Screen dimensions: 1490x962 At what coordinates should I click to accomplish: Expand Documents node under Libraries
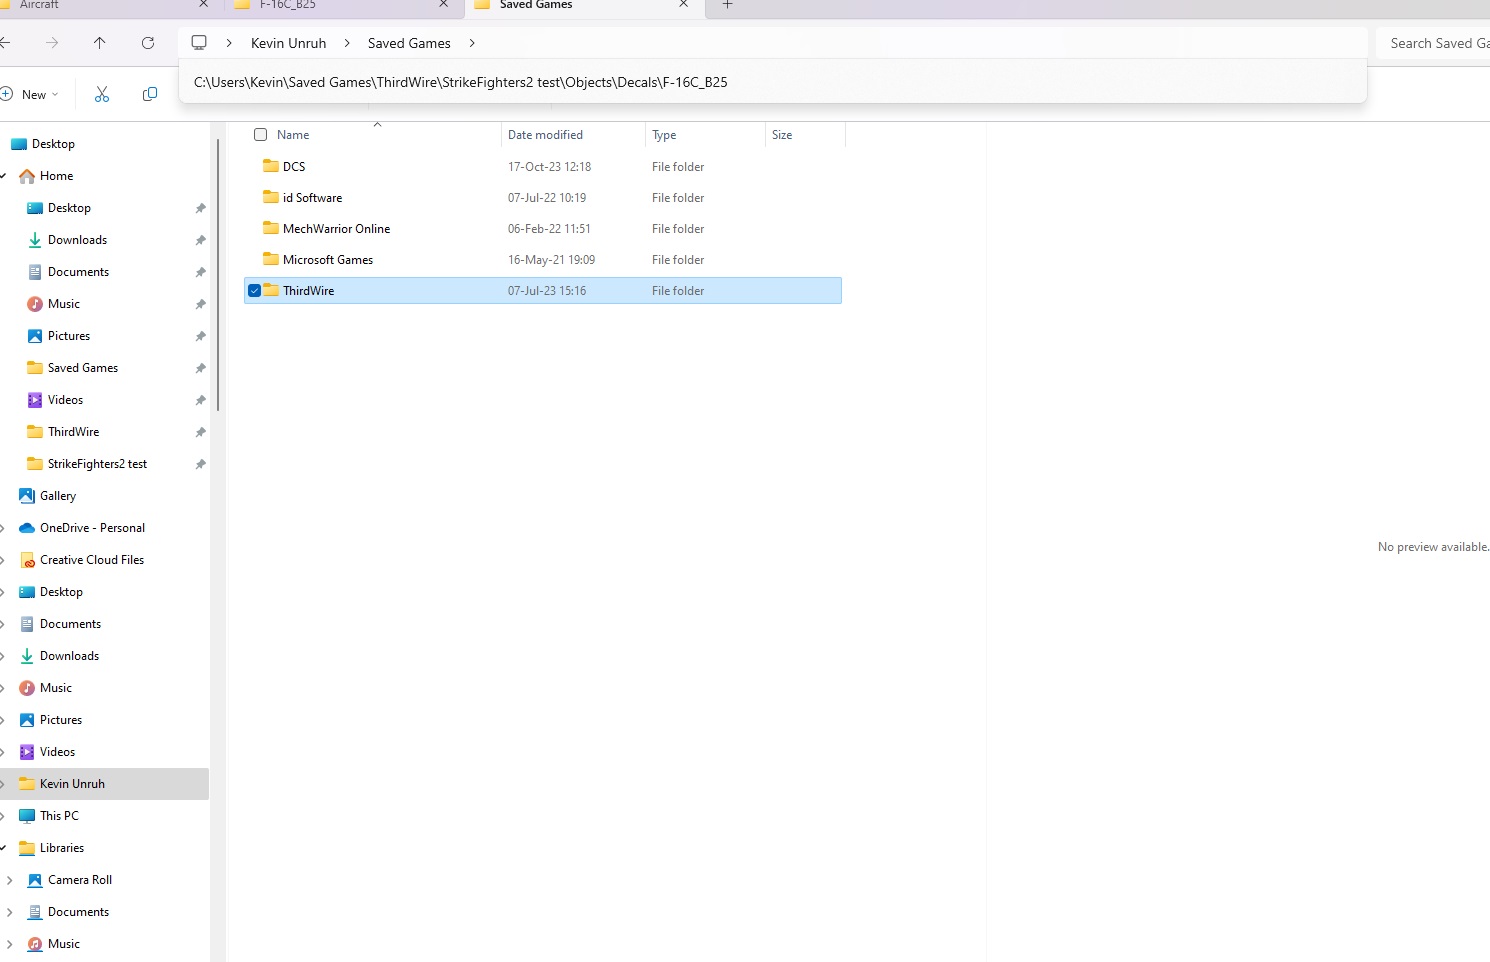(9, 912)
